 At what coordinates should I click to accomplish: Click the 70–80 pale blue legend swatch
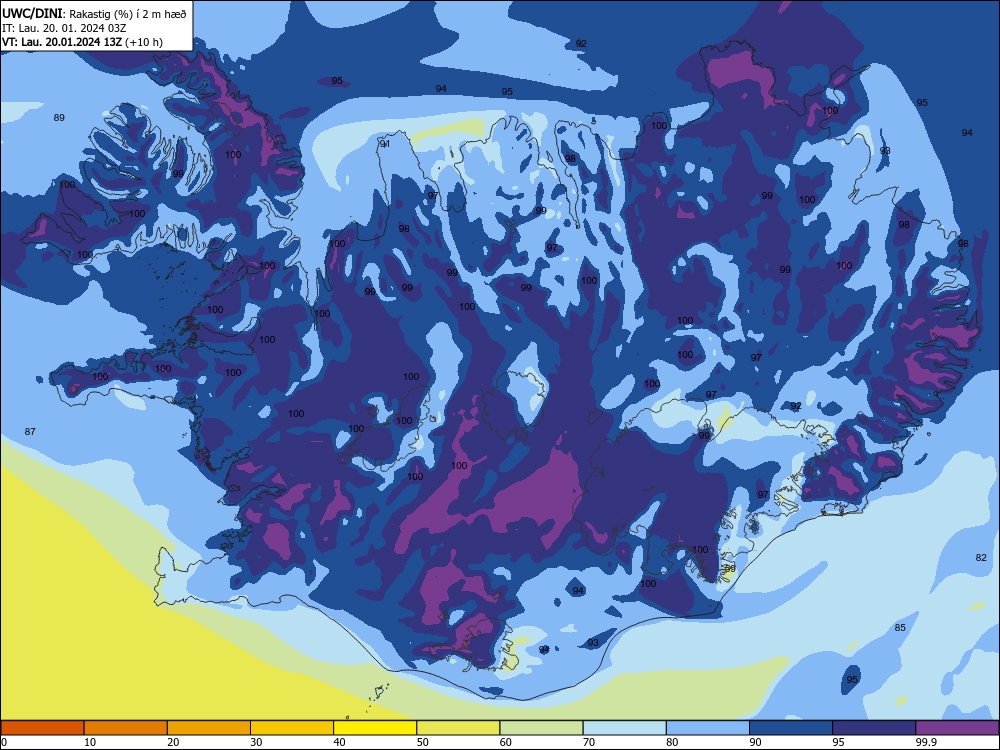pos(624,728)
